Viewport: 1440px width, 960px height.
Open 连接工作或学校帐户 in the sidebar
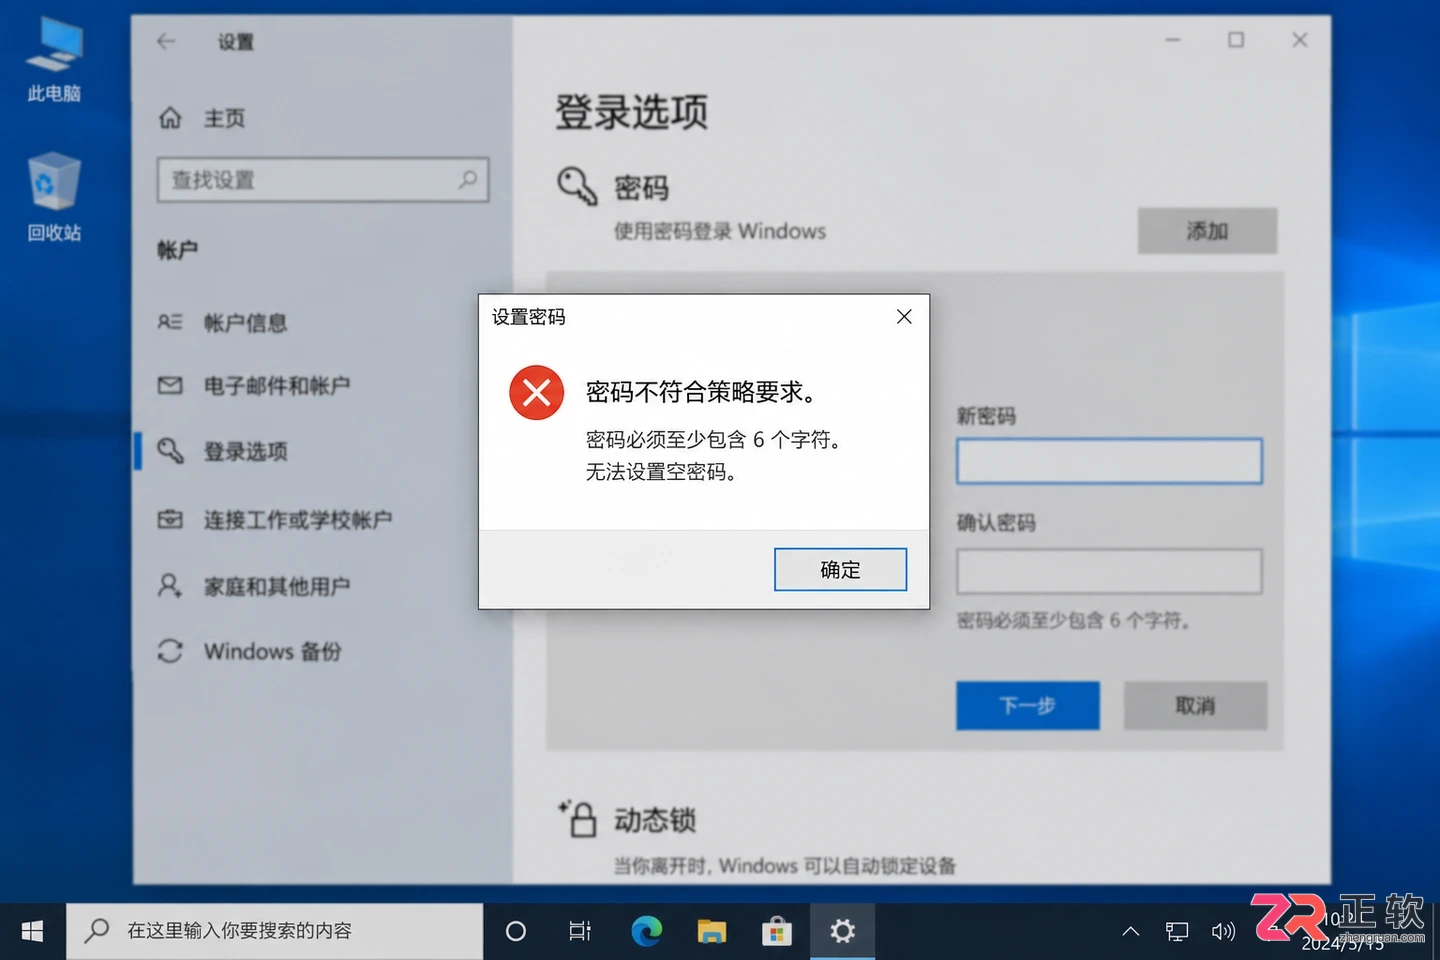pyautogui.click(x=298, y=519)
